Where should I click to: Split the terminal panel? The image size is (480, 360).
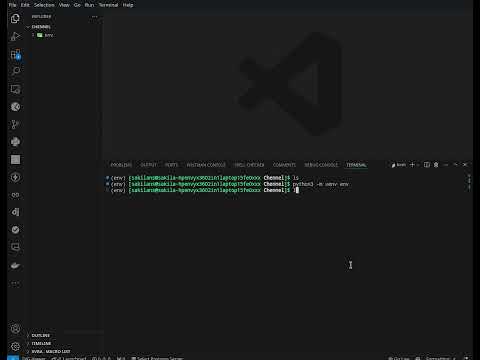point(426,165)
